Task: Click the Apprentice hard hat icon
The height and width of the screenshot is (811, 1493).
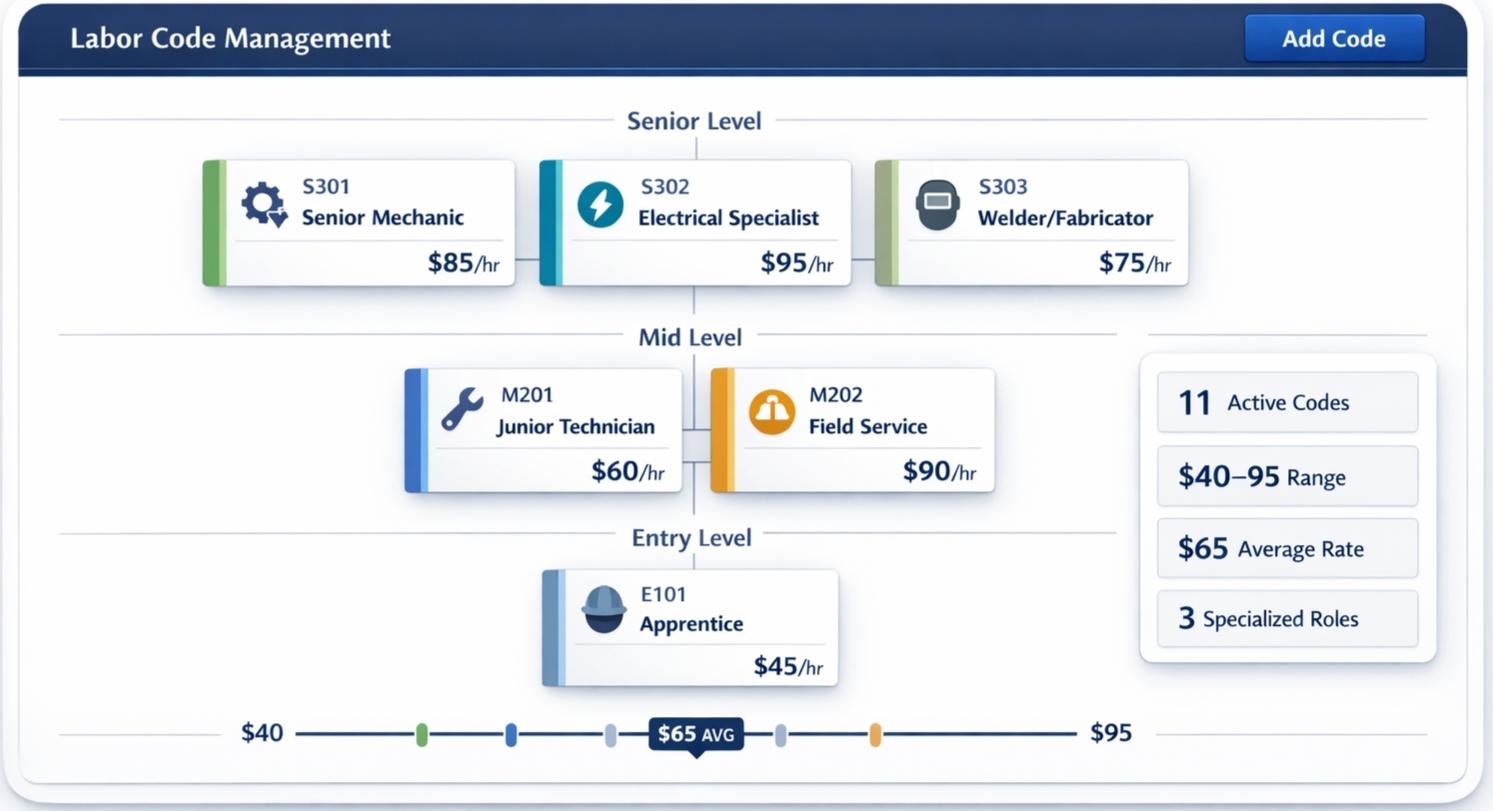Action: (x=604, y=608)
